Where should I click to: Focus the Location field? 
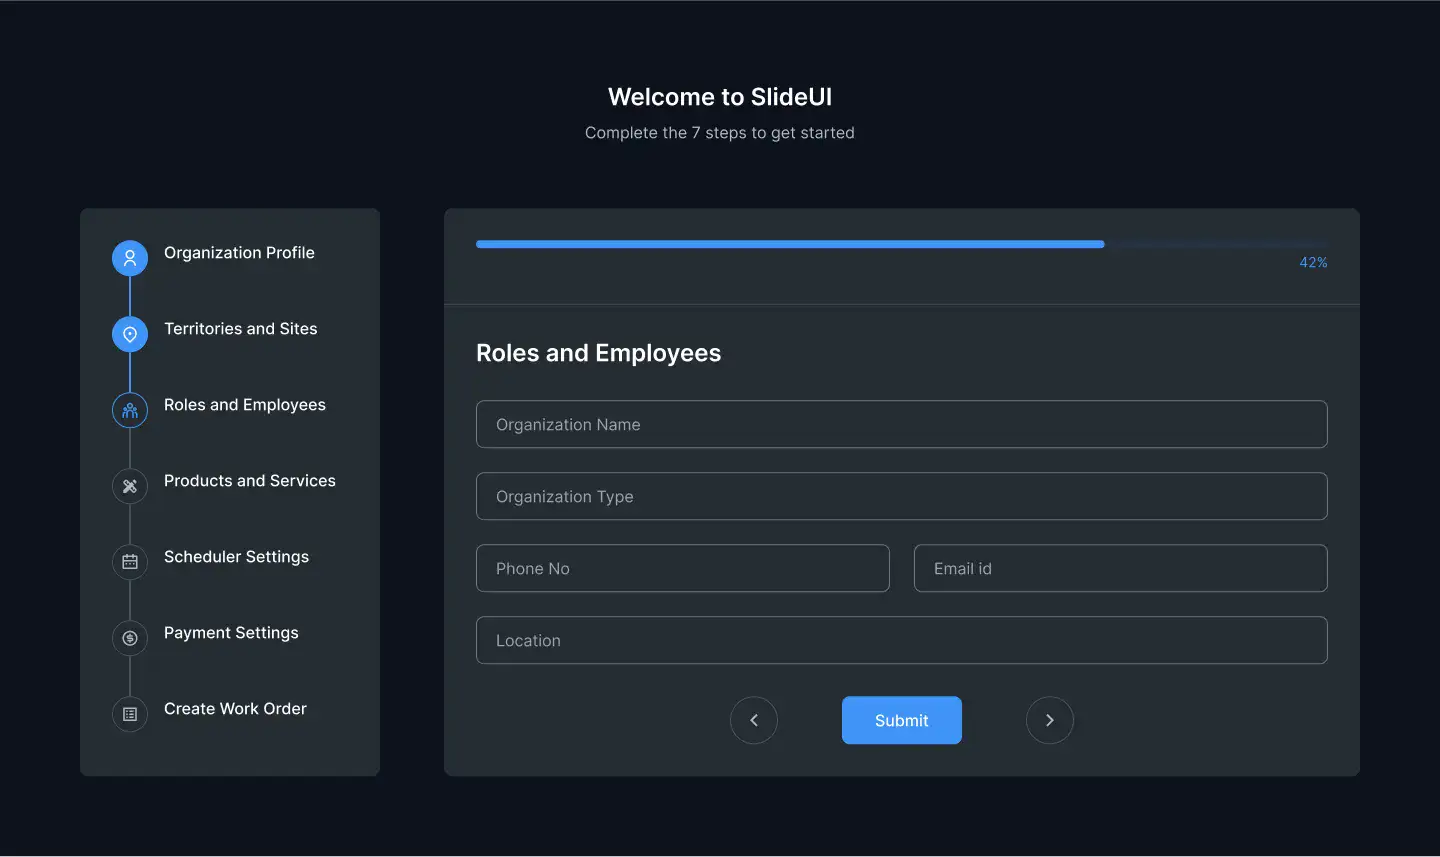902,640
